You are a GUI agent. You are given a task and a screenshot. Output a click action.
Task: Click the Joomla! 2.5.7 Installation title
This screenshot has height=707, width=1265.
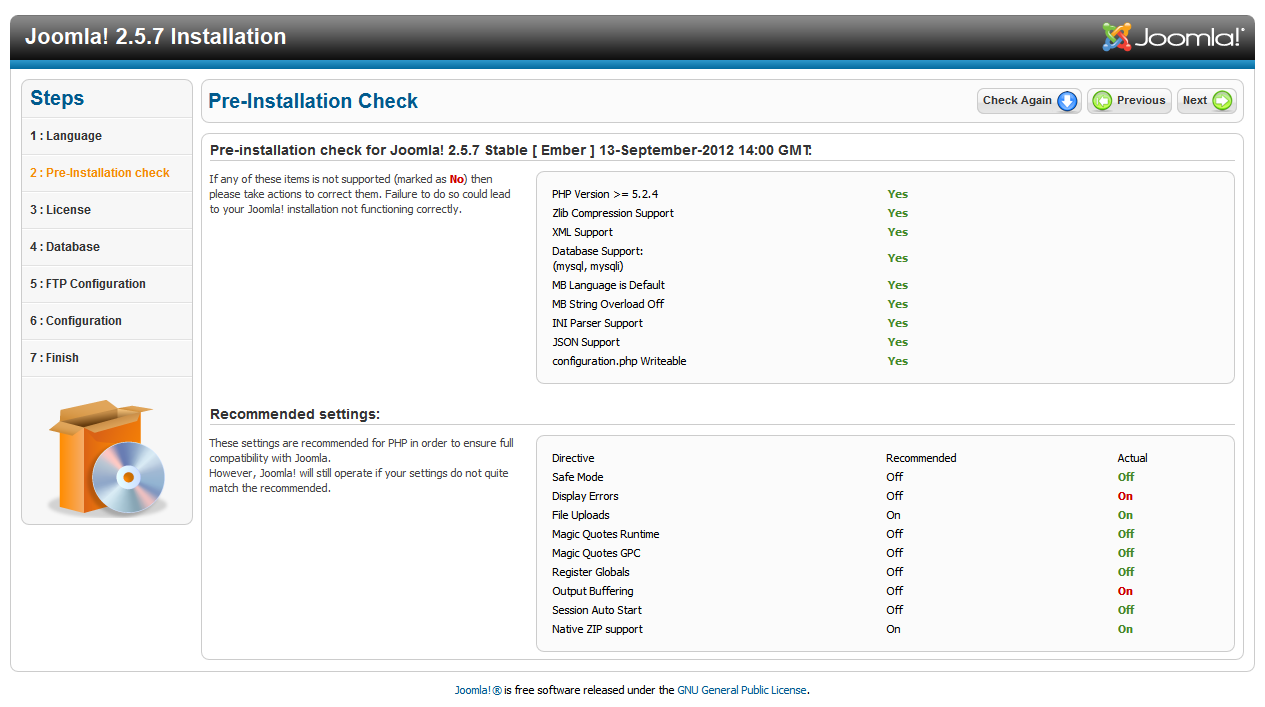(x=155, y=37)
